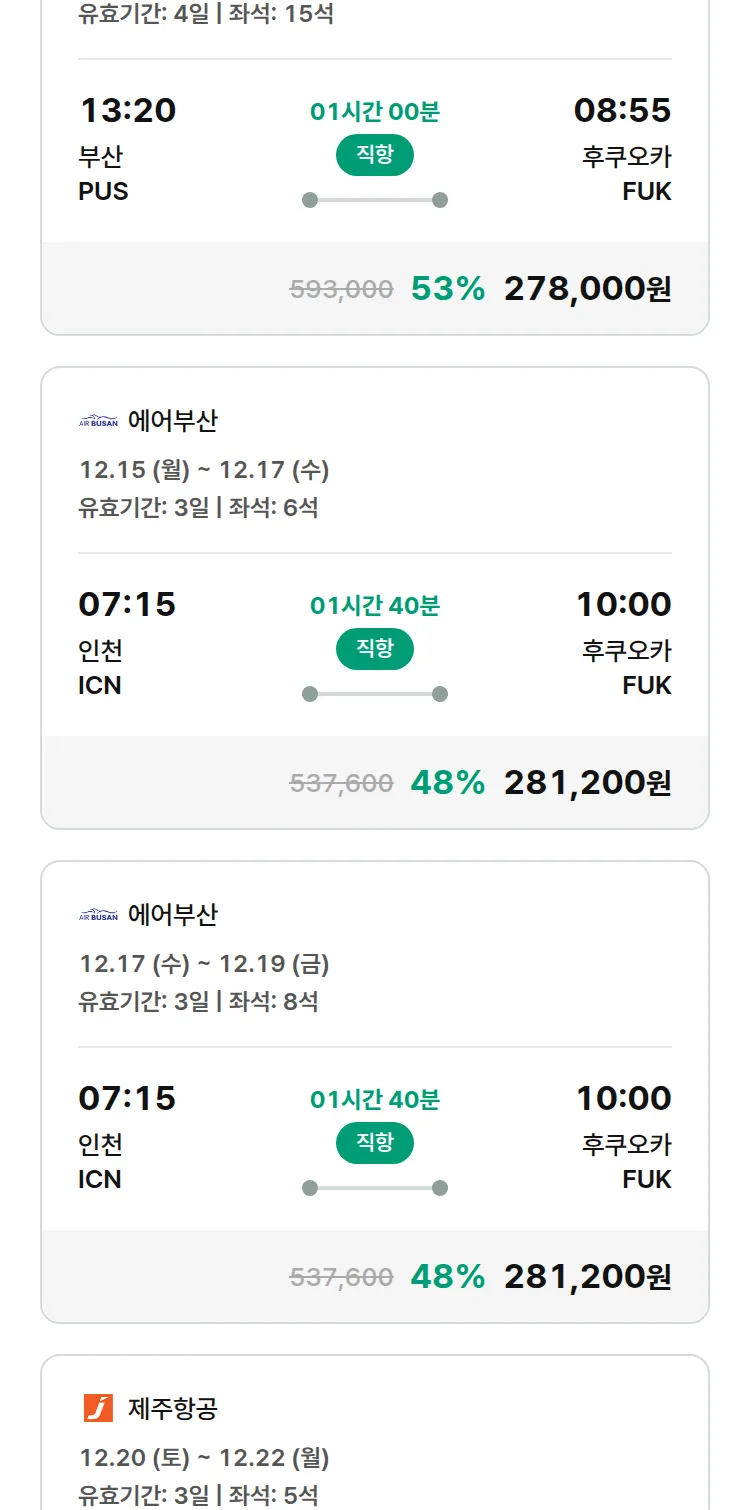This screenshot has width=750, height=1510.
Task: Click the Air Busan logo on the 12.15 flight card
Action: point(98,422)
